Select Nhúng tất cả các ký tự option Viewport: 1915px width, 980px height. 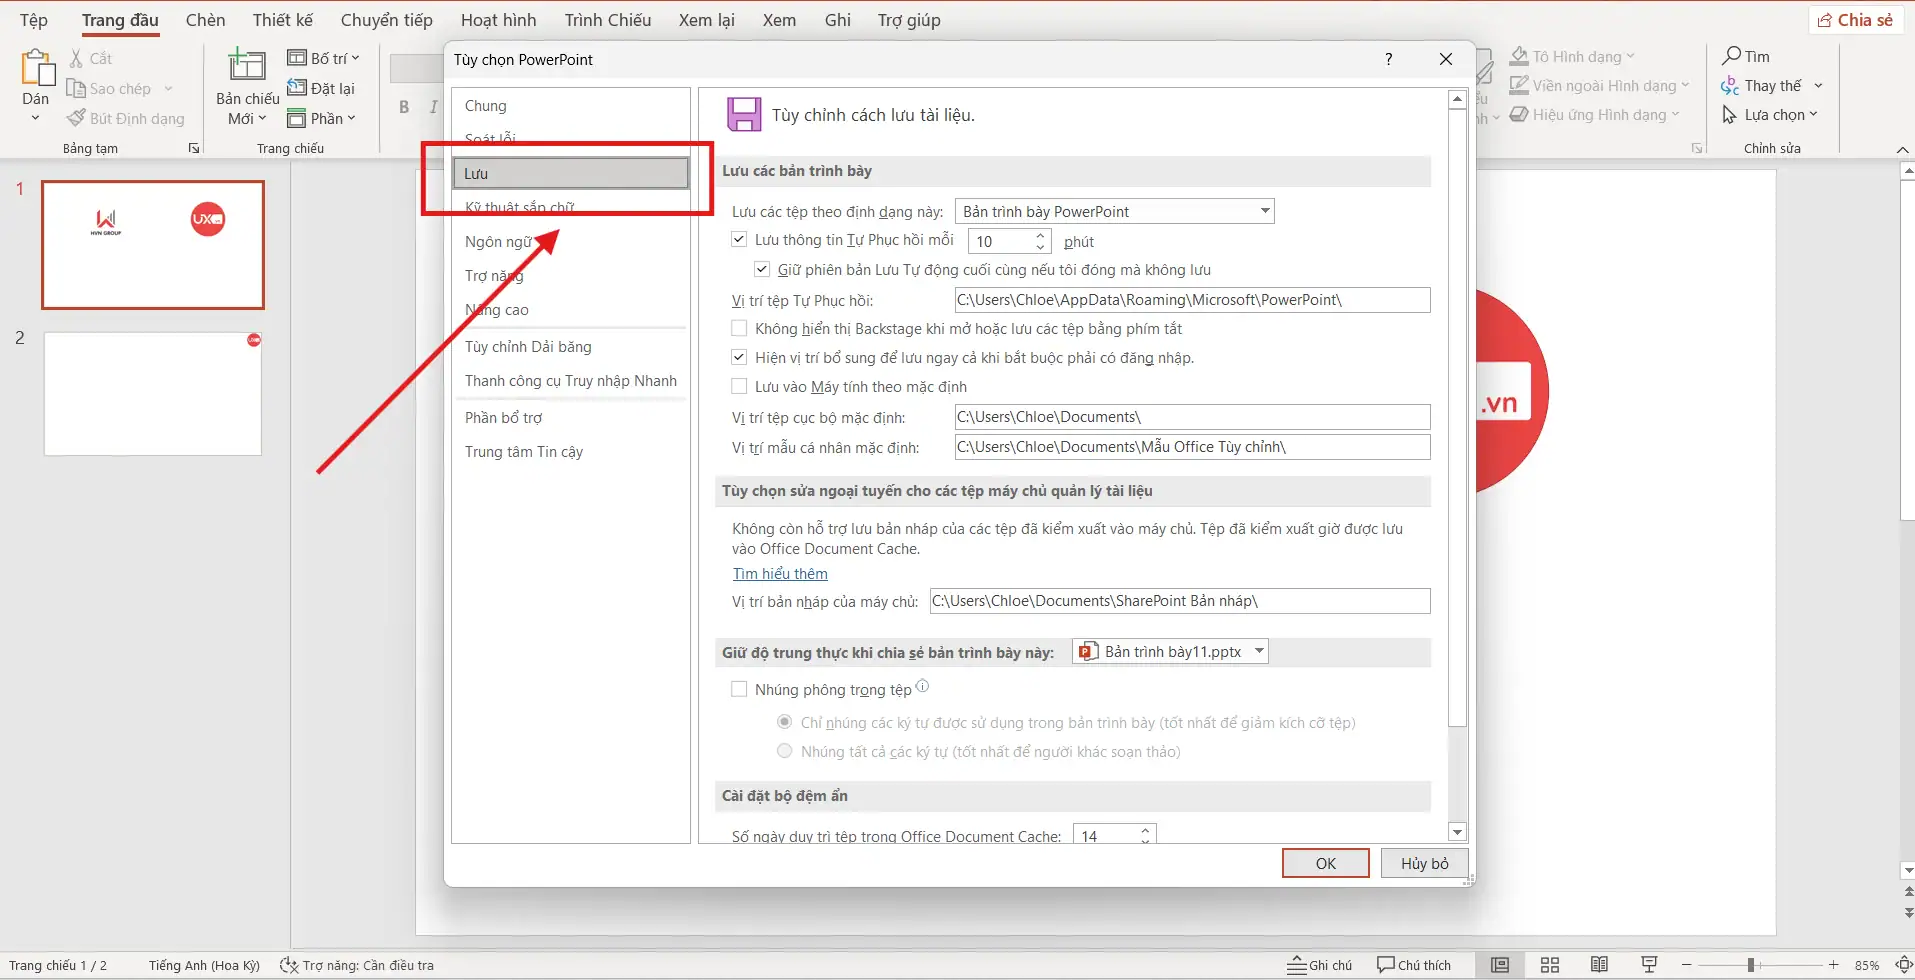pos(785,750)
